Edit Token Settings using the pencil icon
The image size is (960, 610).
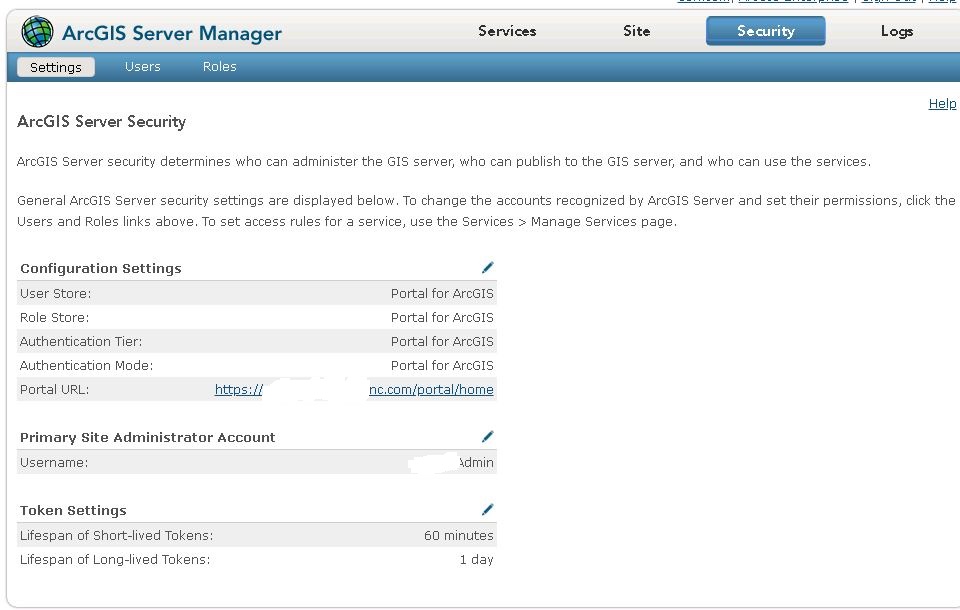487,510
